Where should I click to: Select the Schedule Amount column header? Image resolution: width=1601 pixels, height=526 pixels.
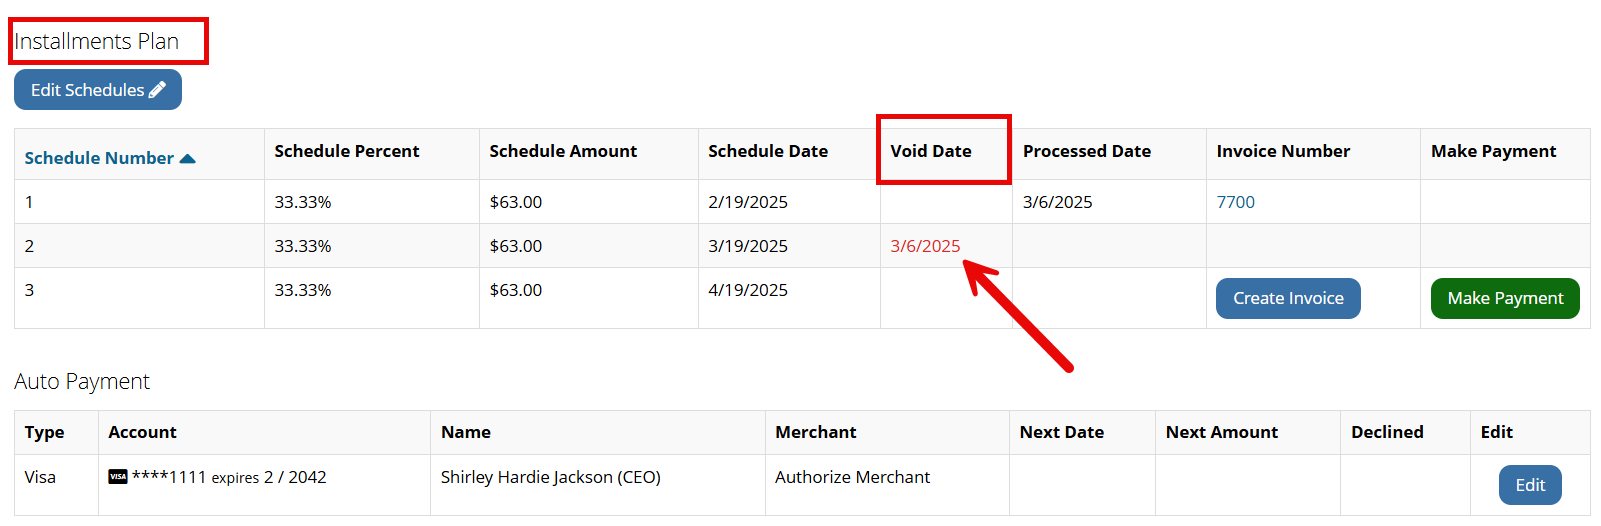point(563,151)
